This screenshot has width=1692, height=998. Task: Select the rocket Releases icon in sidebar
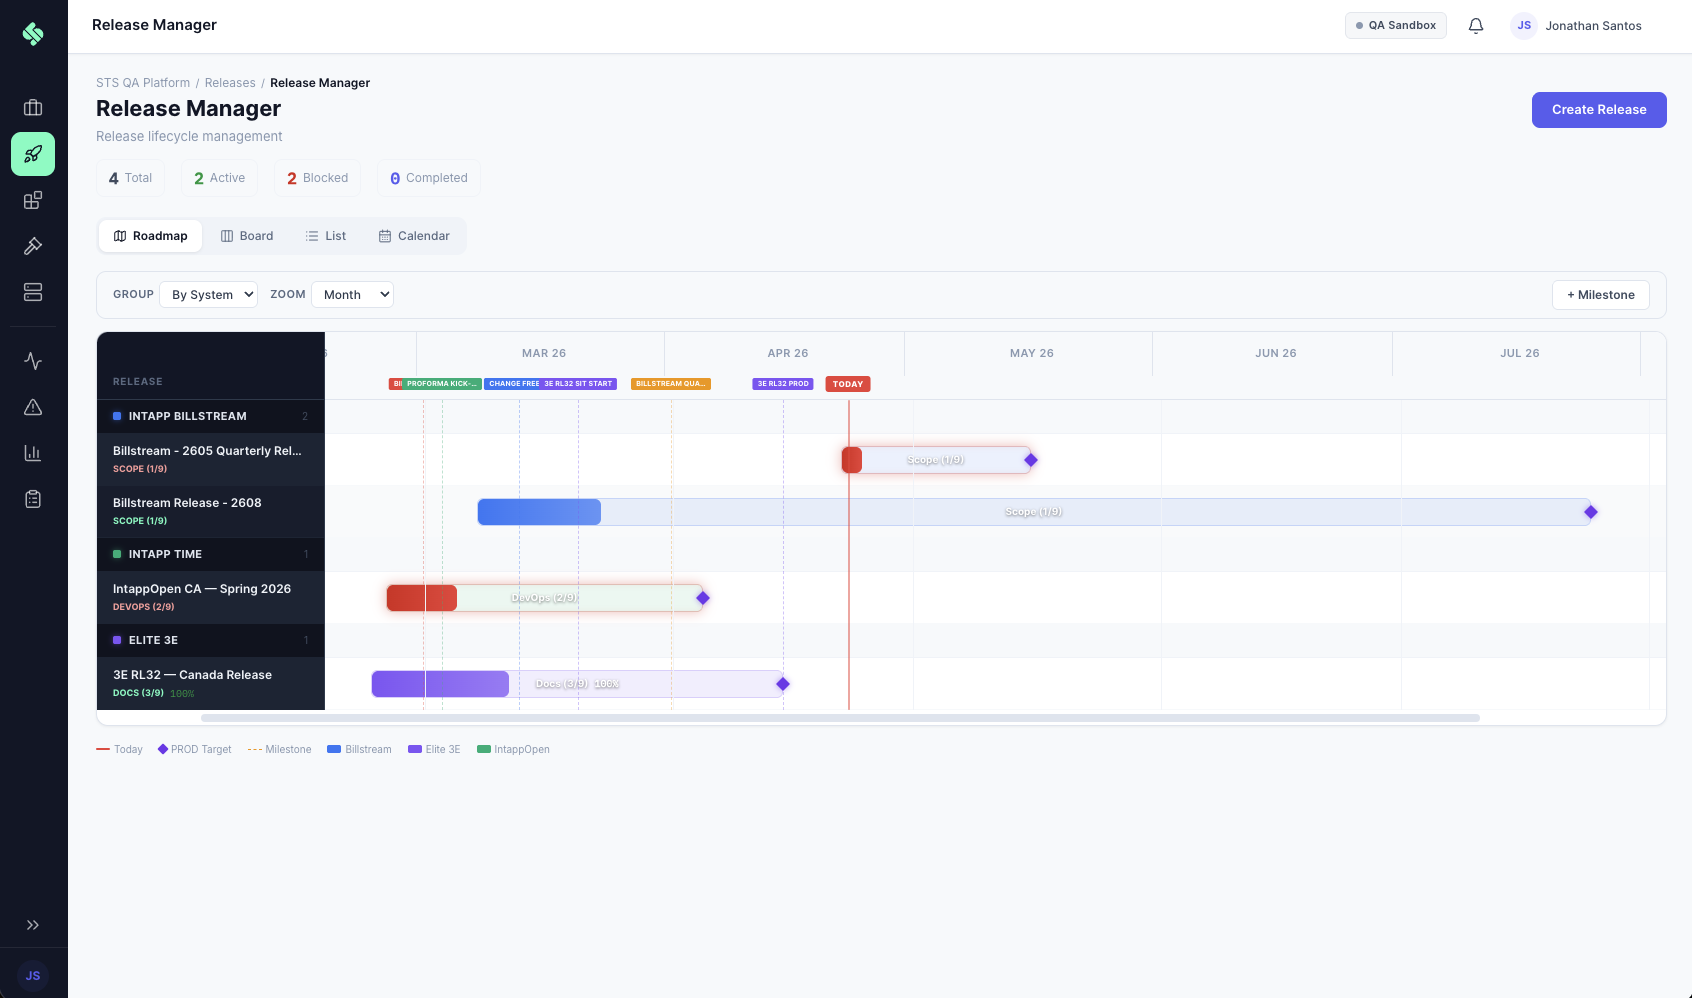(x=33, y=154)
